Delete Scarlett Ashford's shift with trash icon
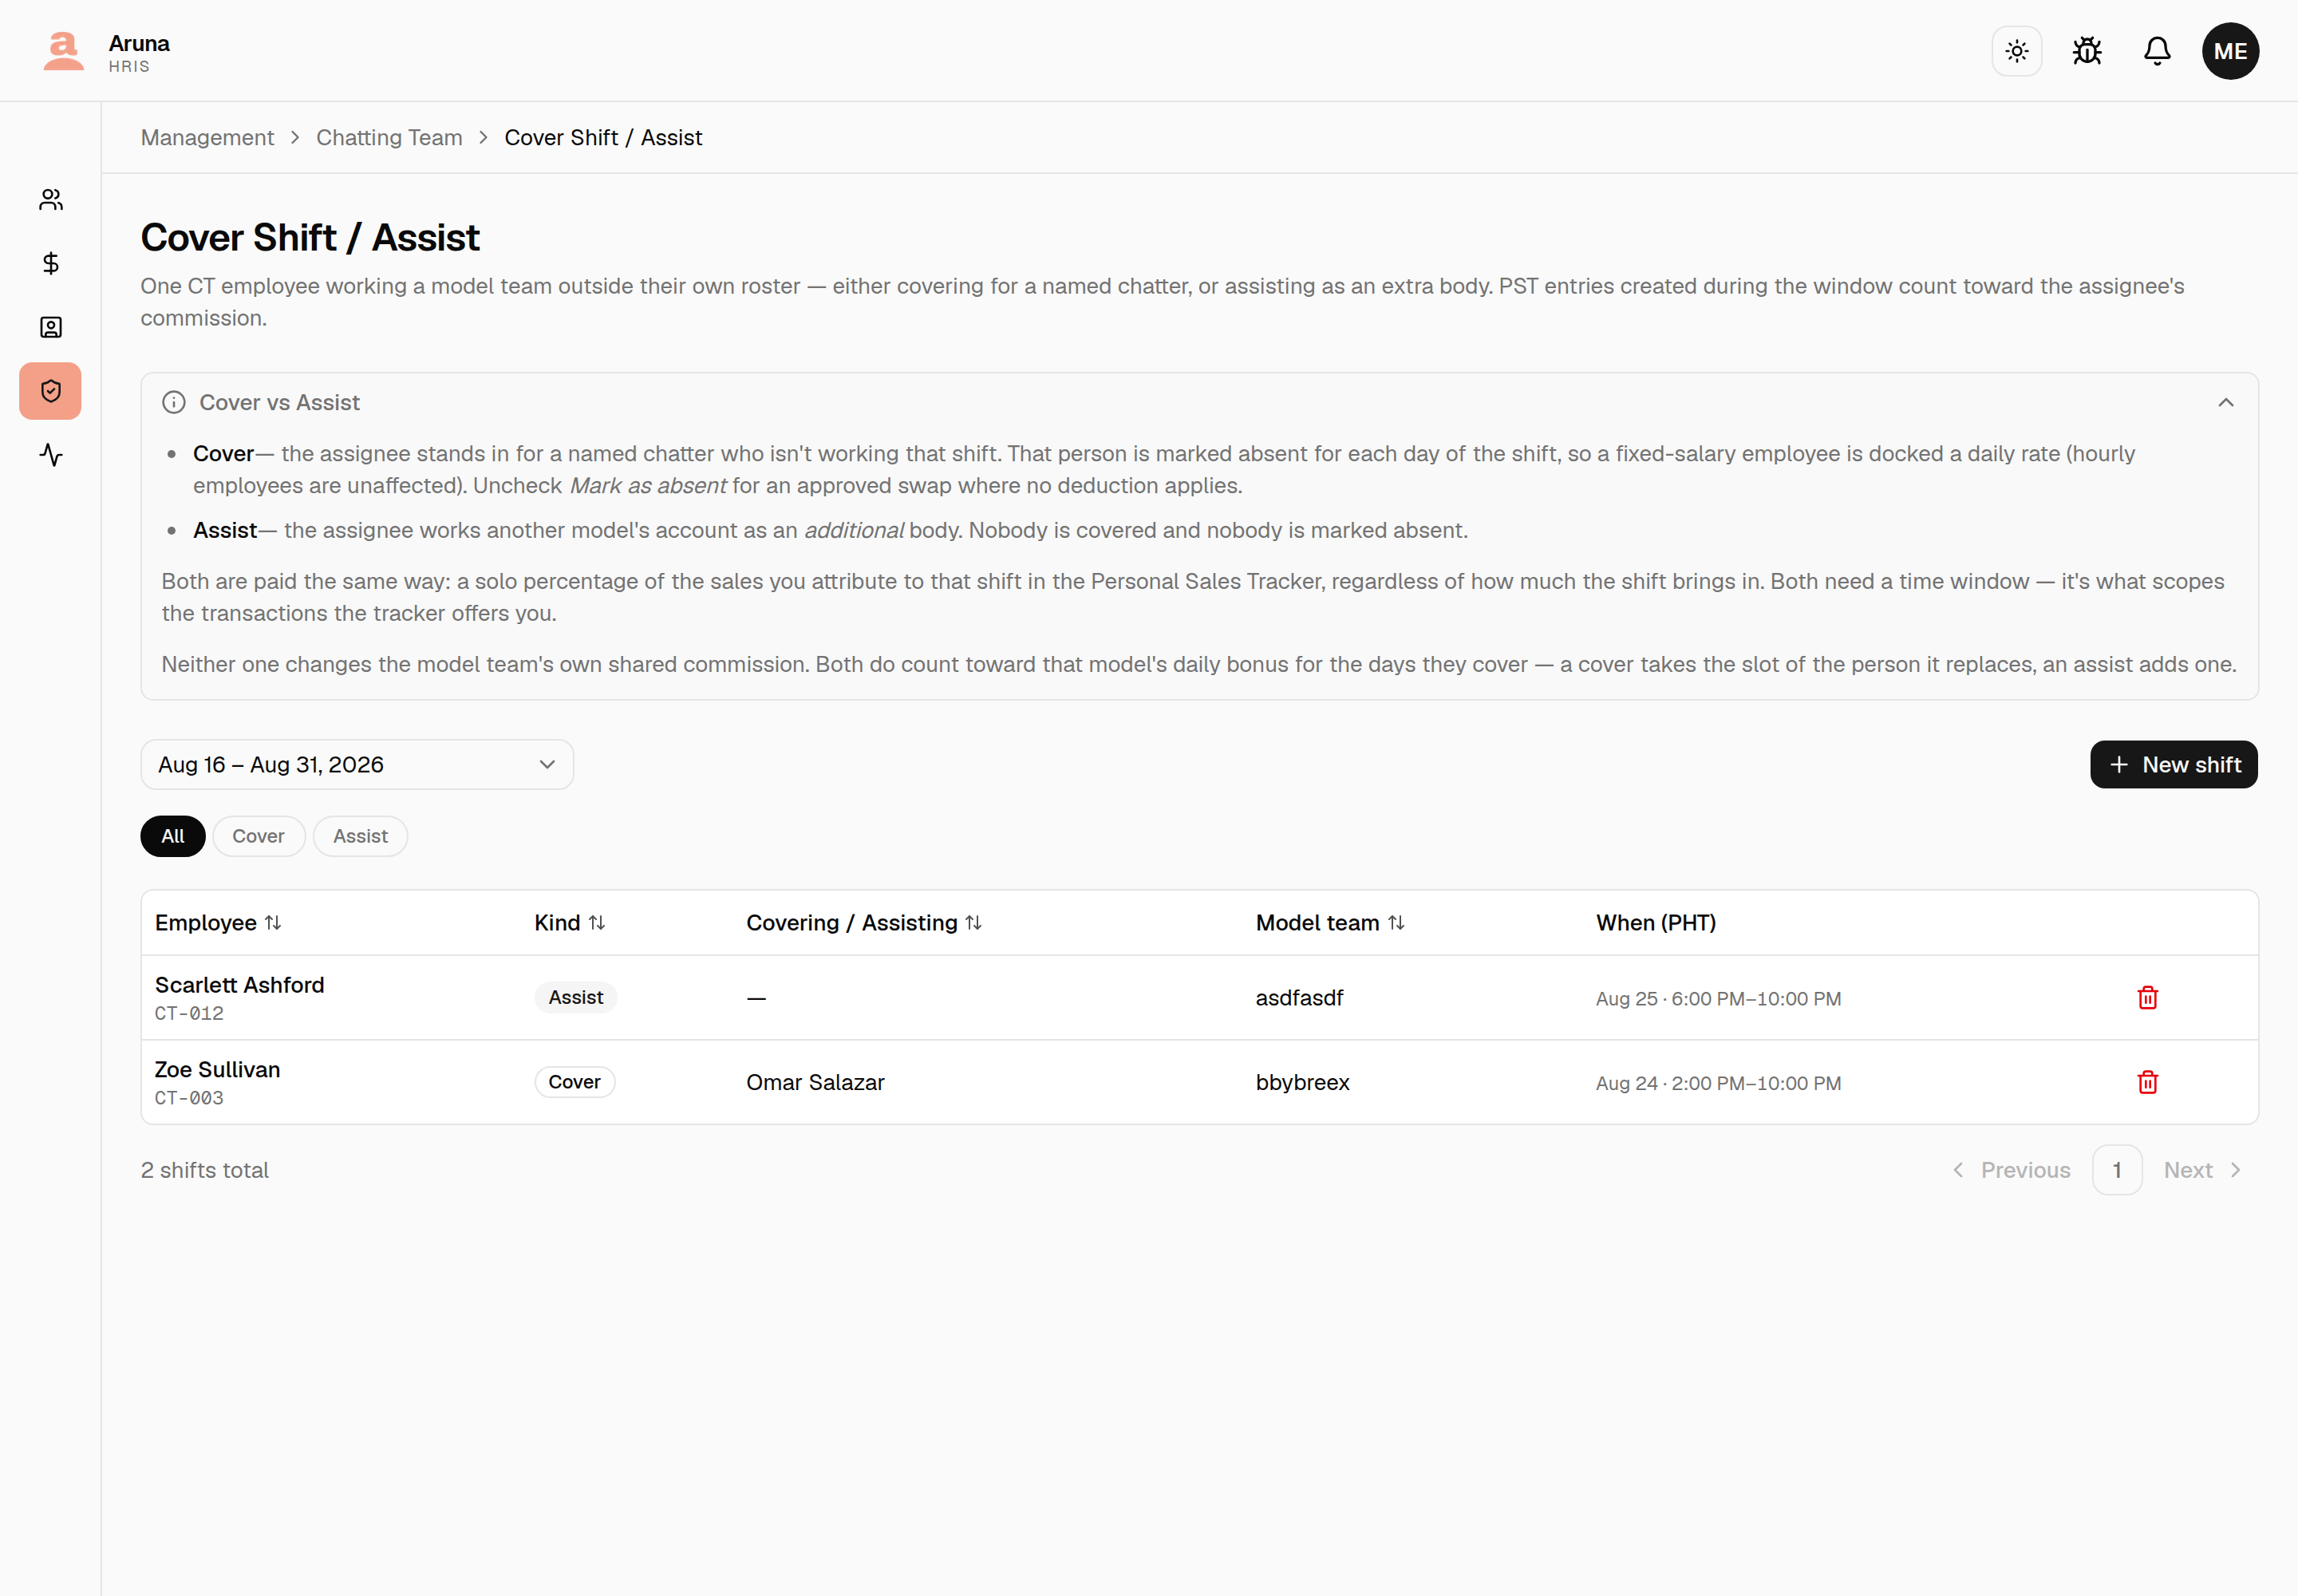The width and height of the screenshot is (2298, 1596). pos(2147,998)
